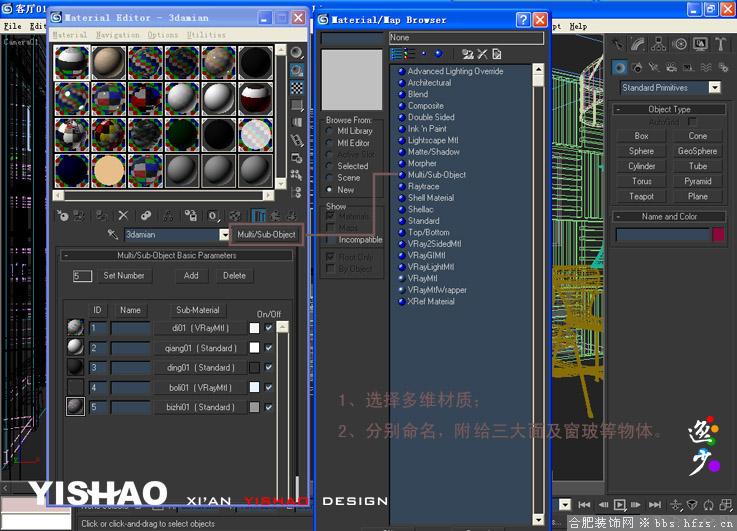The image size is (737, 531).
Task: Toggle On/Off checkbox for qiang01 sub-material
Action: [x=268, y=348]
